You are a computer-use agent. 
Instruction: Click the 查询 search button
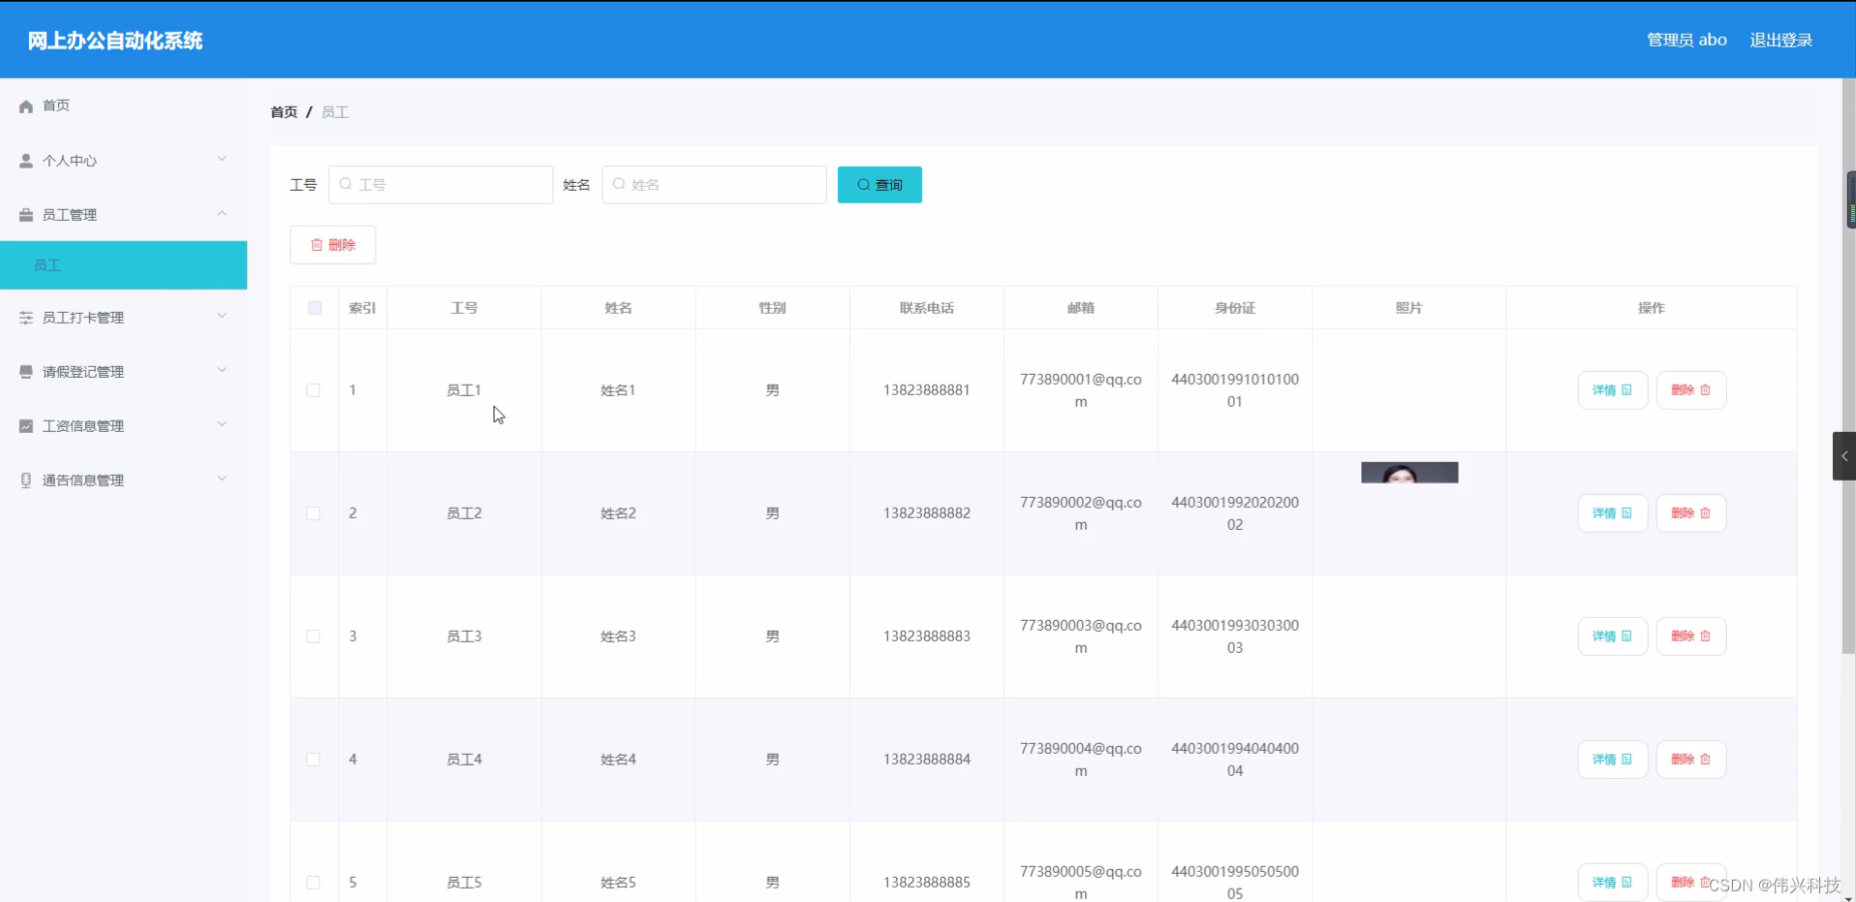pyautogui.click(x=880, y=185)
